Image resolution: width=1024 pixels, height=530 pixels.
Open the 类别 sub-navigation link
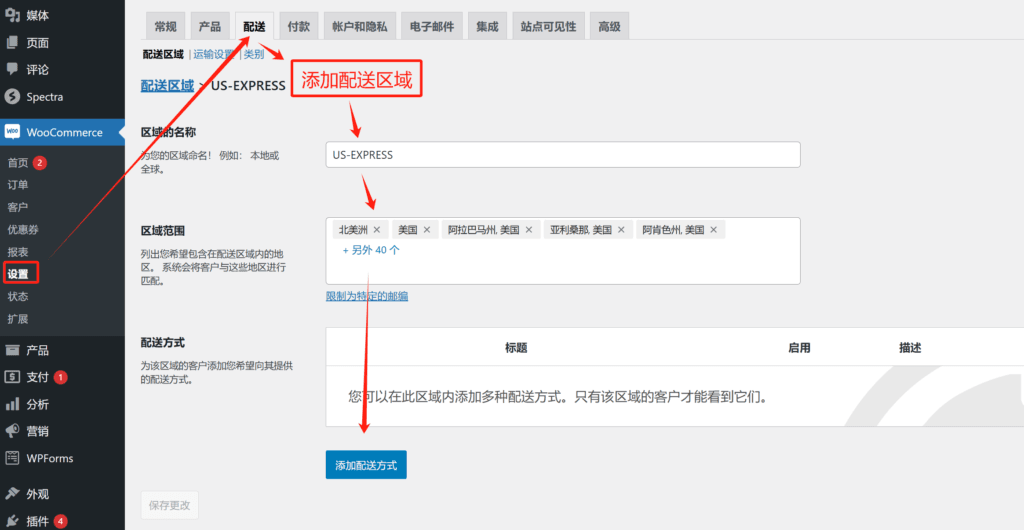tap(254, 54)
